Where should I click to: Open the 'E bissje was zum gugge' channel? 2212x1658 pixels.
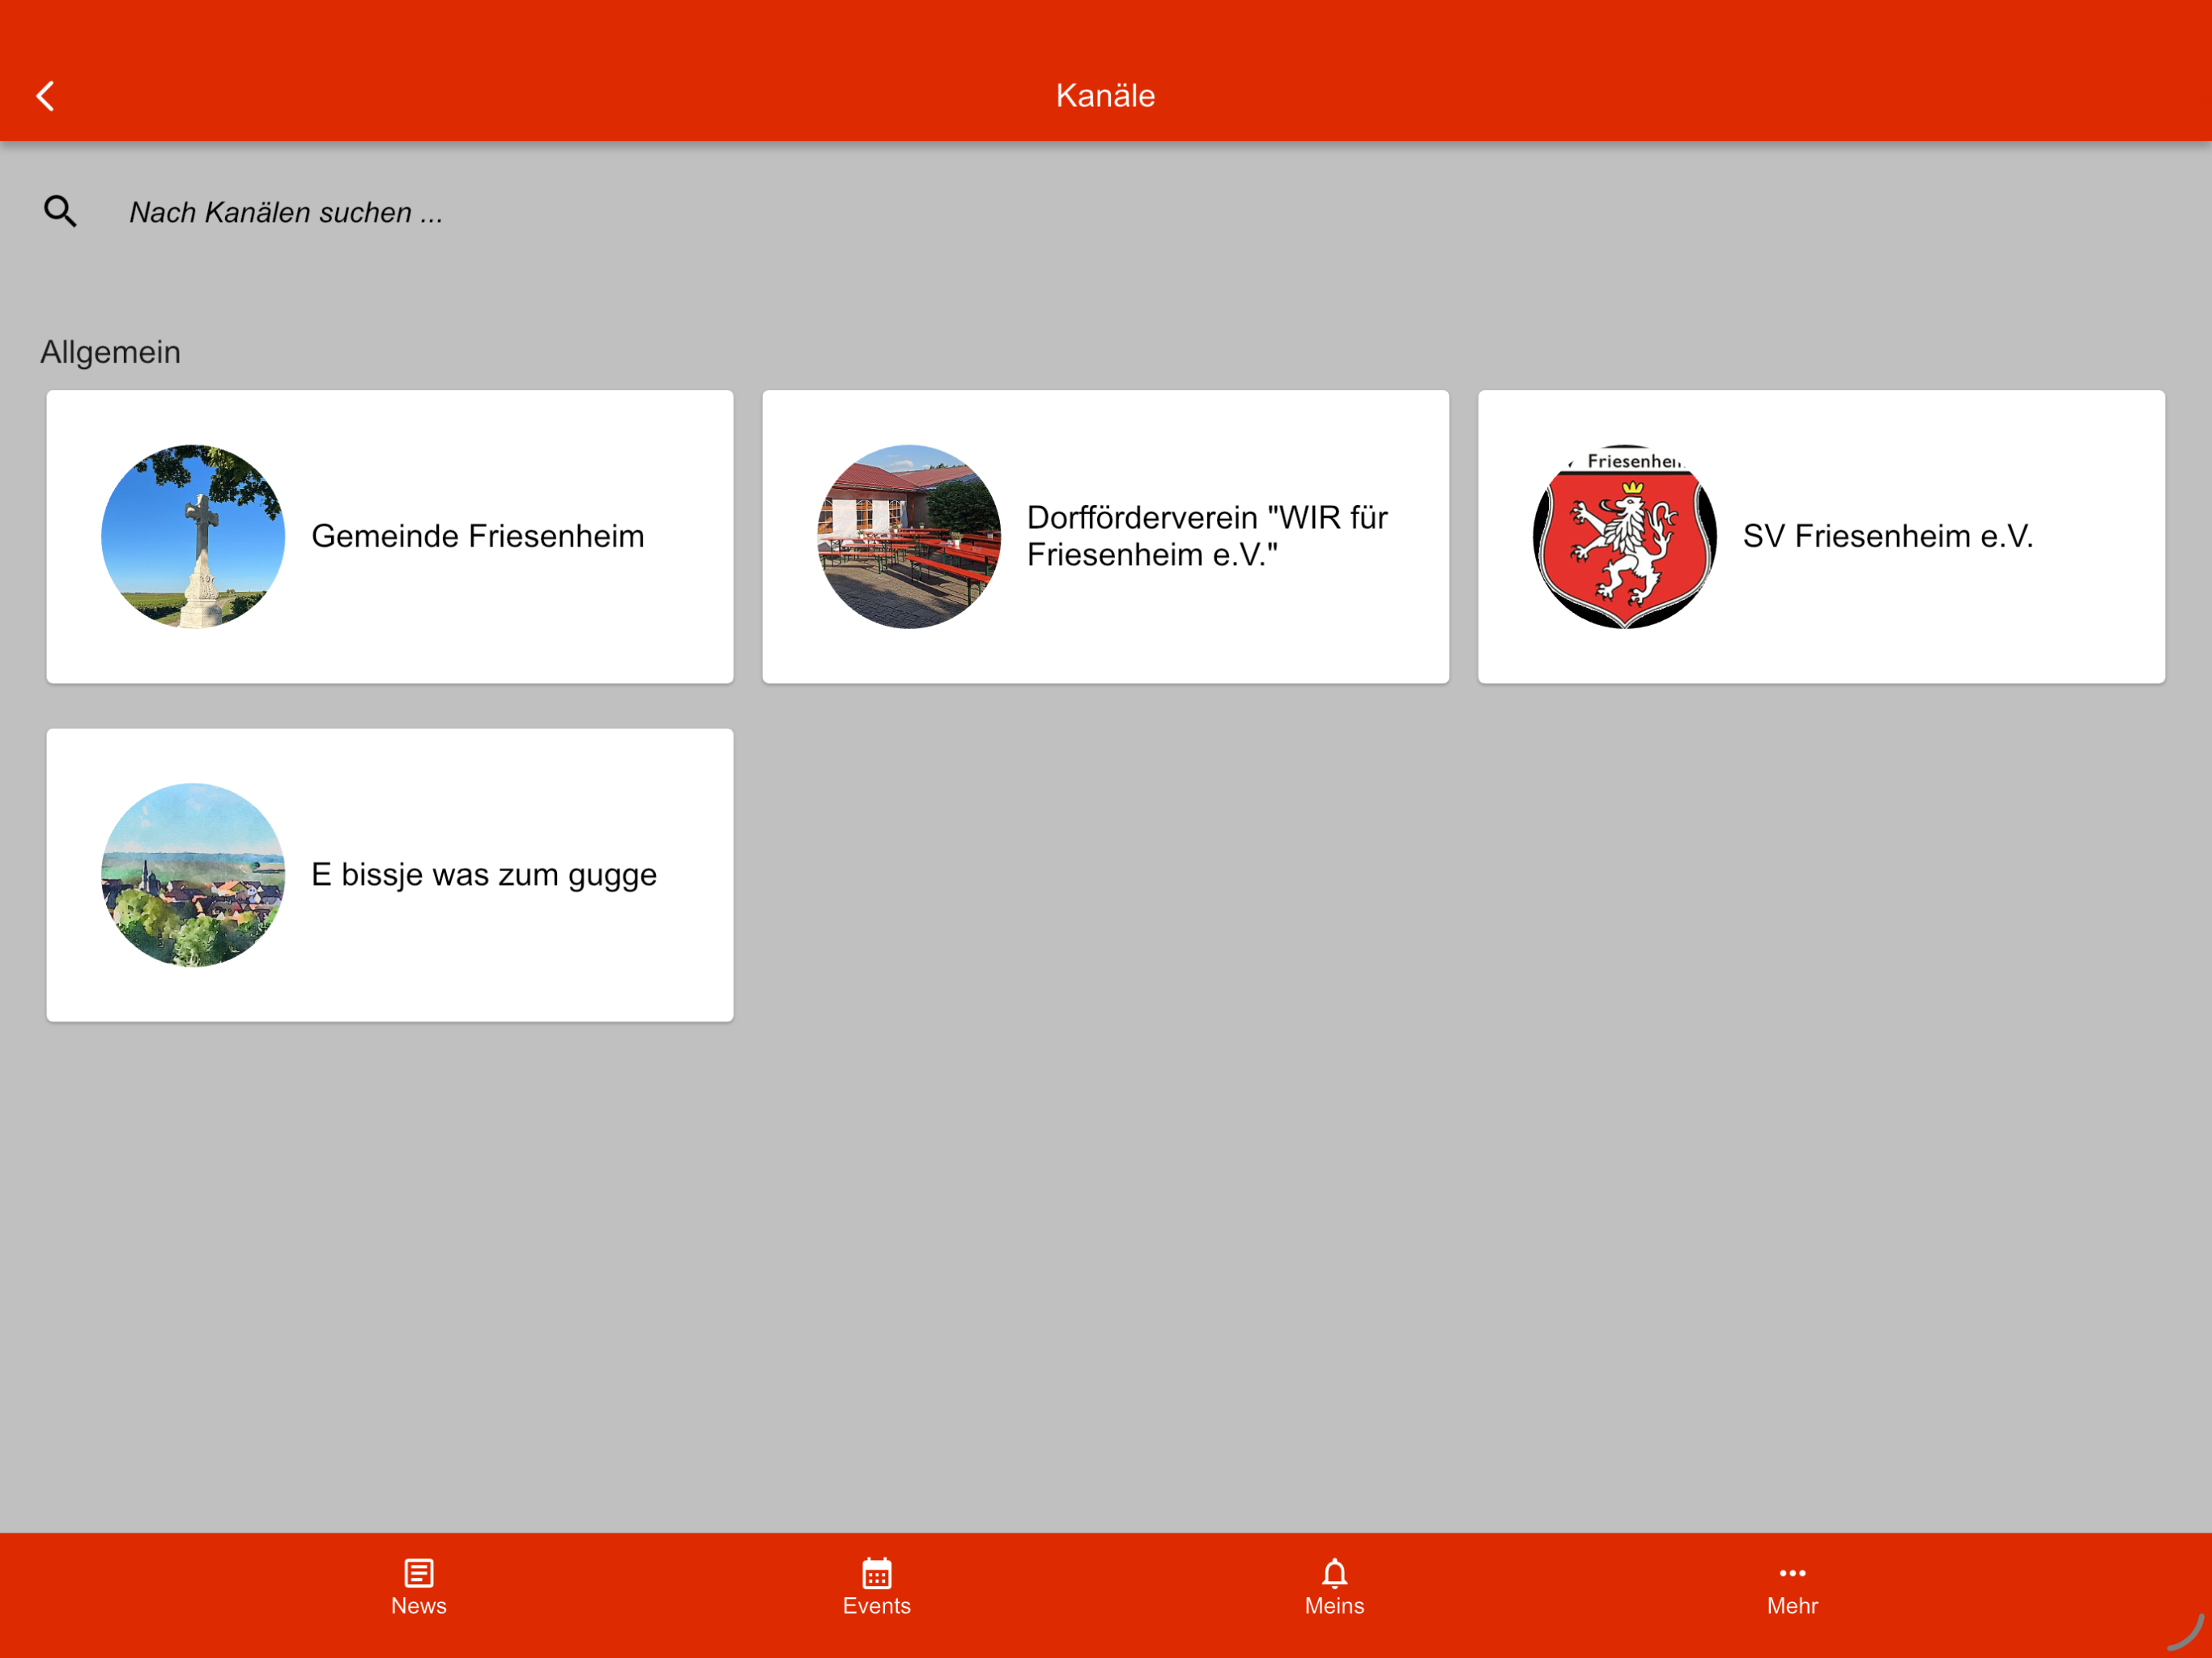(x=390, y=875)
